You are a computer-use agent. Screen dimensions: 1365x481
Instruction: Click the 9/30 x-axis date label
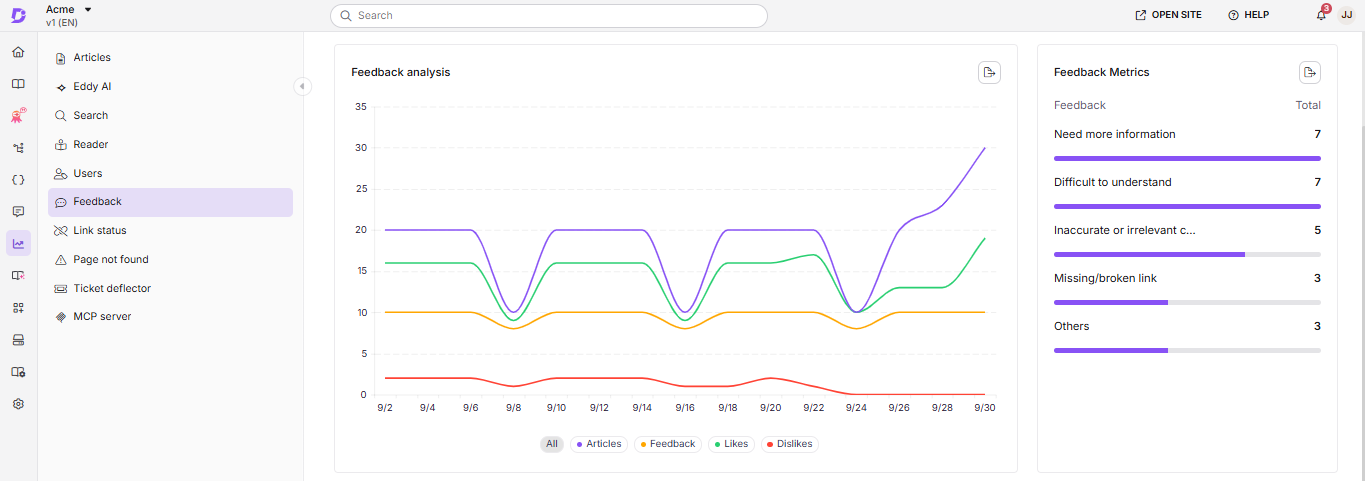[x=985, y=408]
